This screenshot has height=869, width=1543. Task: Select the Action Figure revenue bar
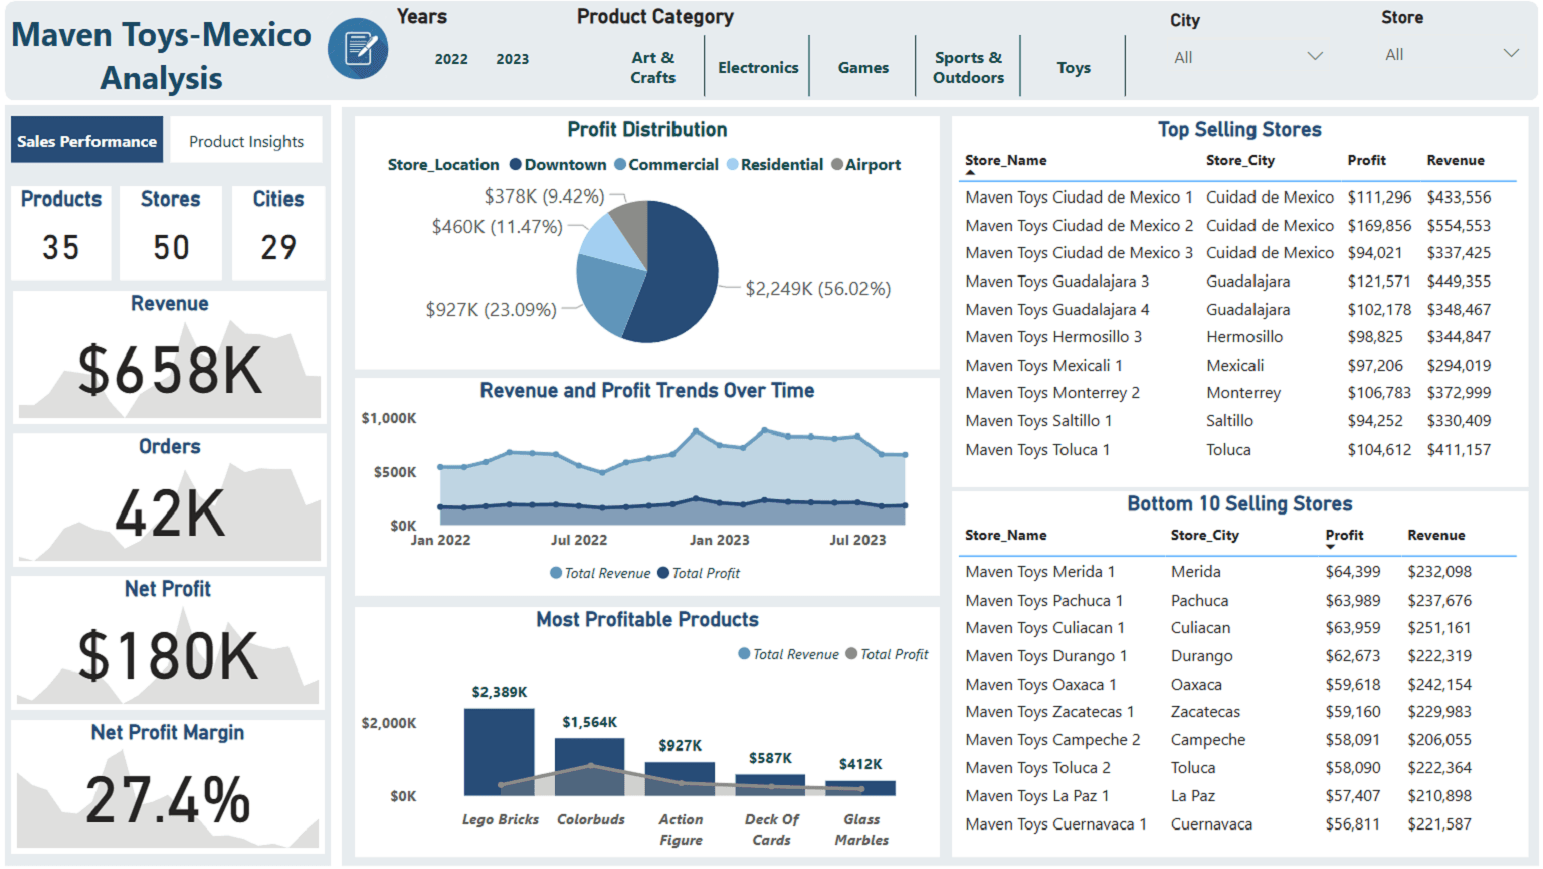(680, 779)
